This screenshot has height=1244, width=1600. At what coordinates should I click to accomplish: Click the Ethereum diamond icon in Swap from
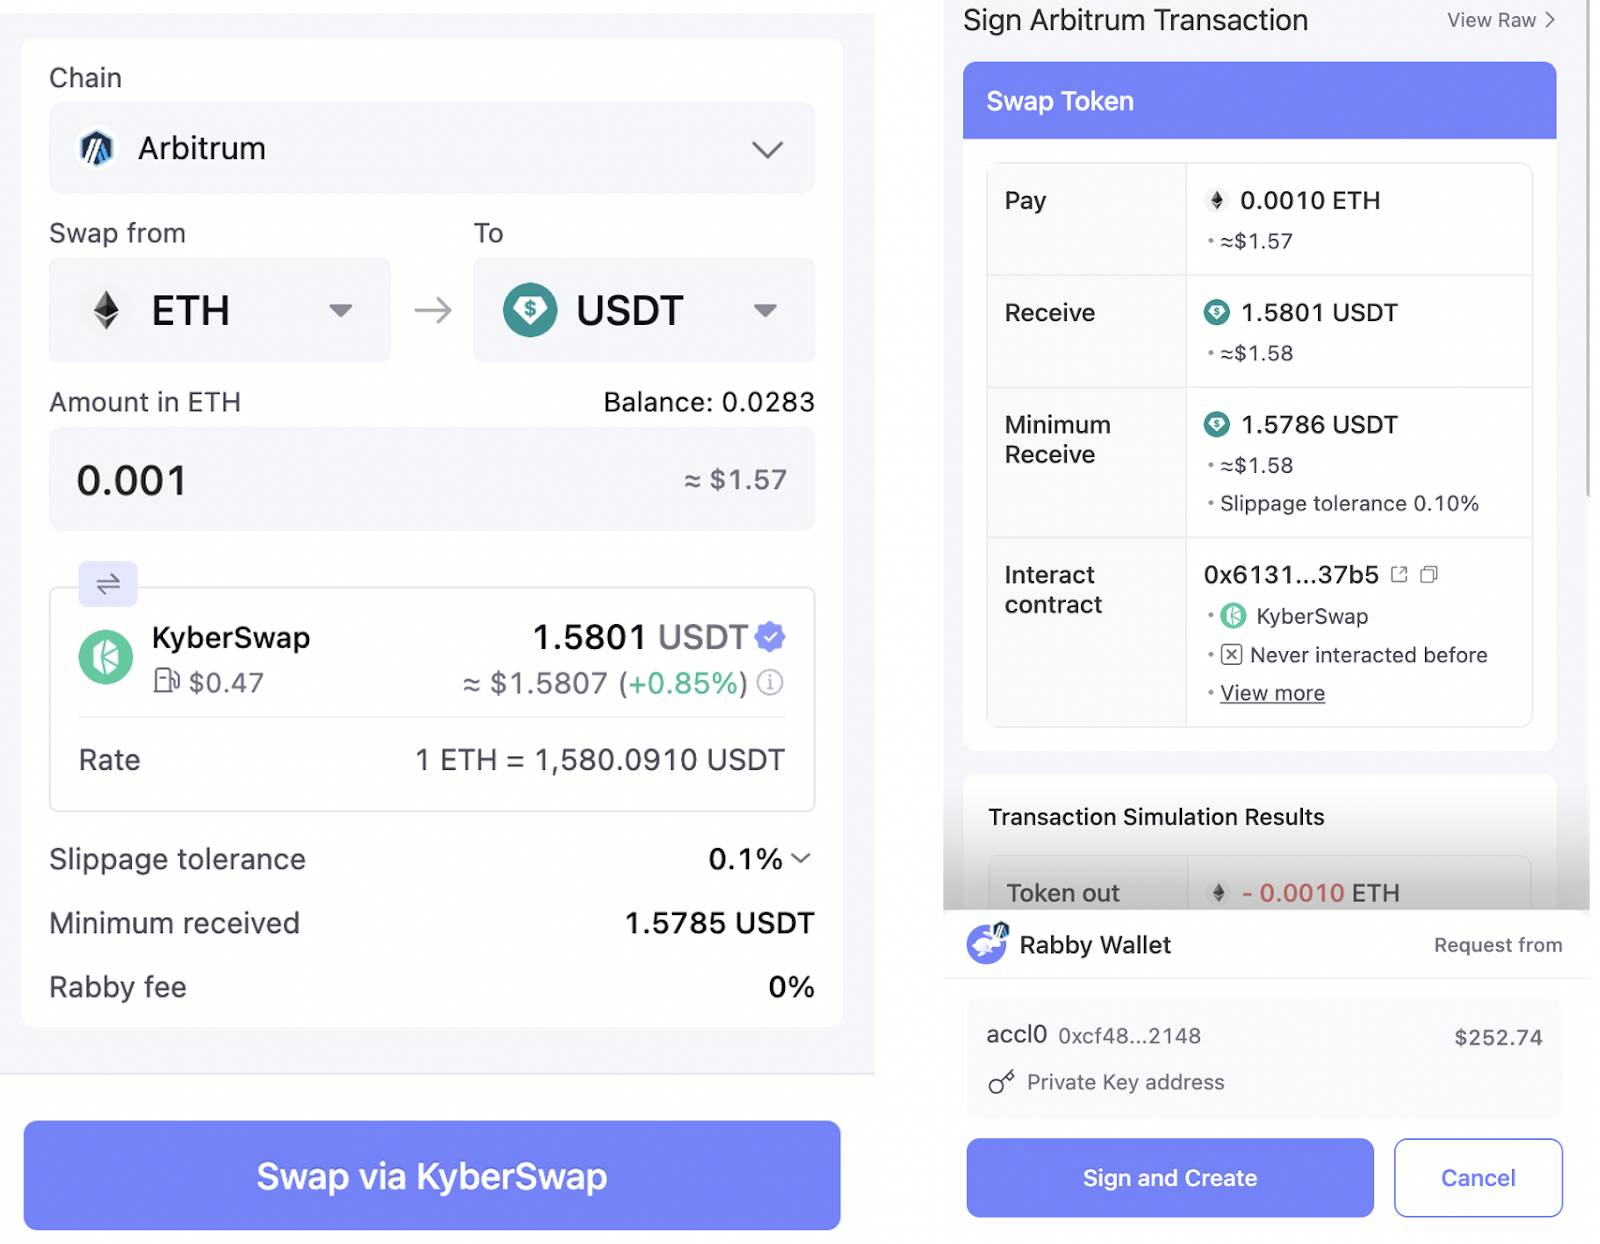pos(106,310)
